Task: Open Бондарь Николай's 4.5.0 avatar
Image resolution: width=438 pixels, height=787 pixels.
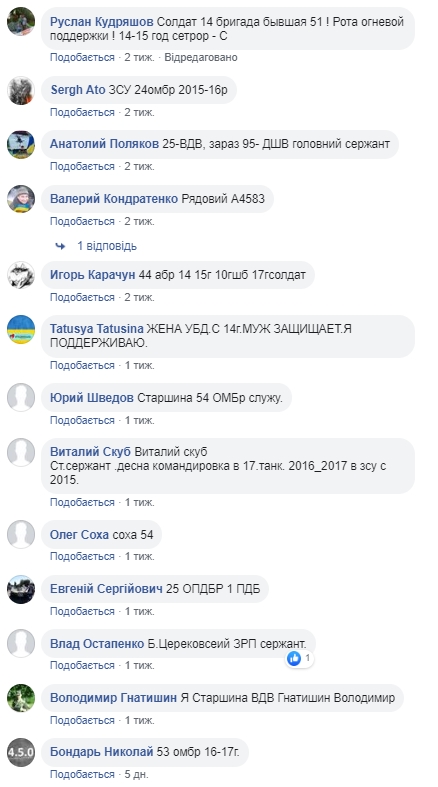Action: (x=21, y=752)
